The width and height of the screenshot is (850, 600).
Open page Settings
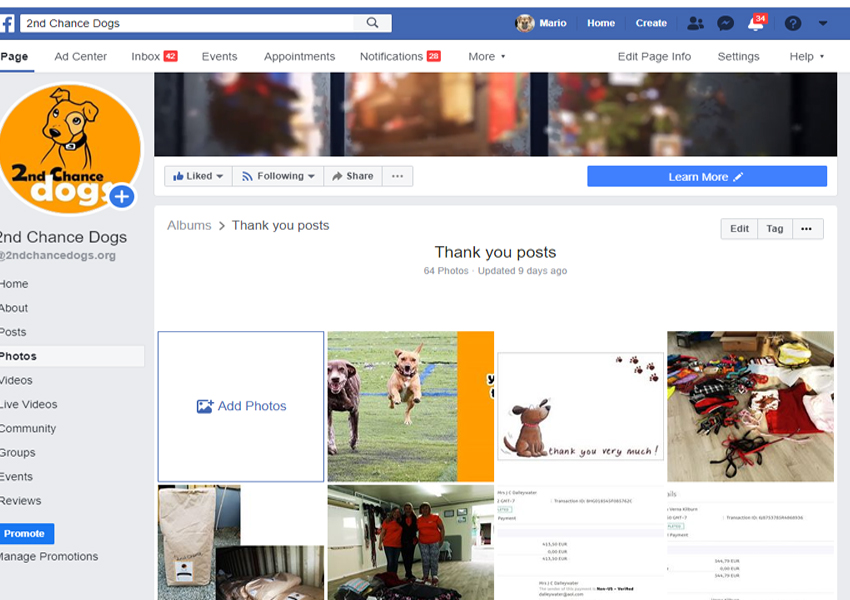[x=738, y=56]
